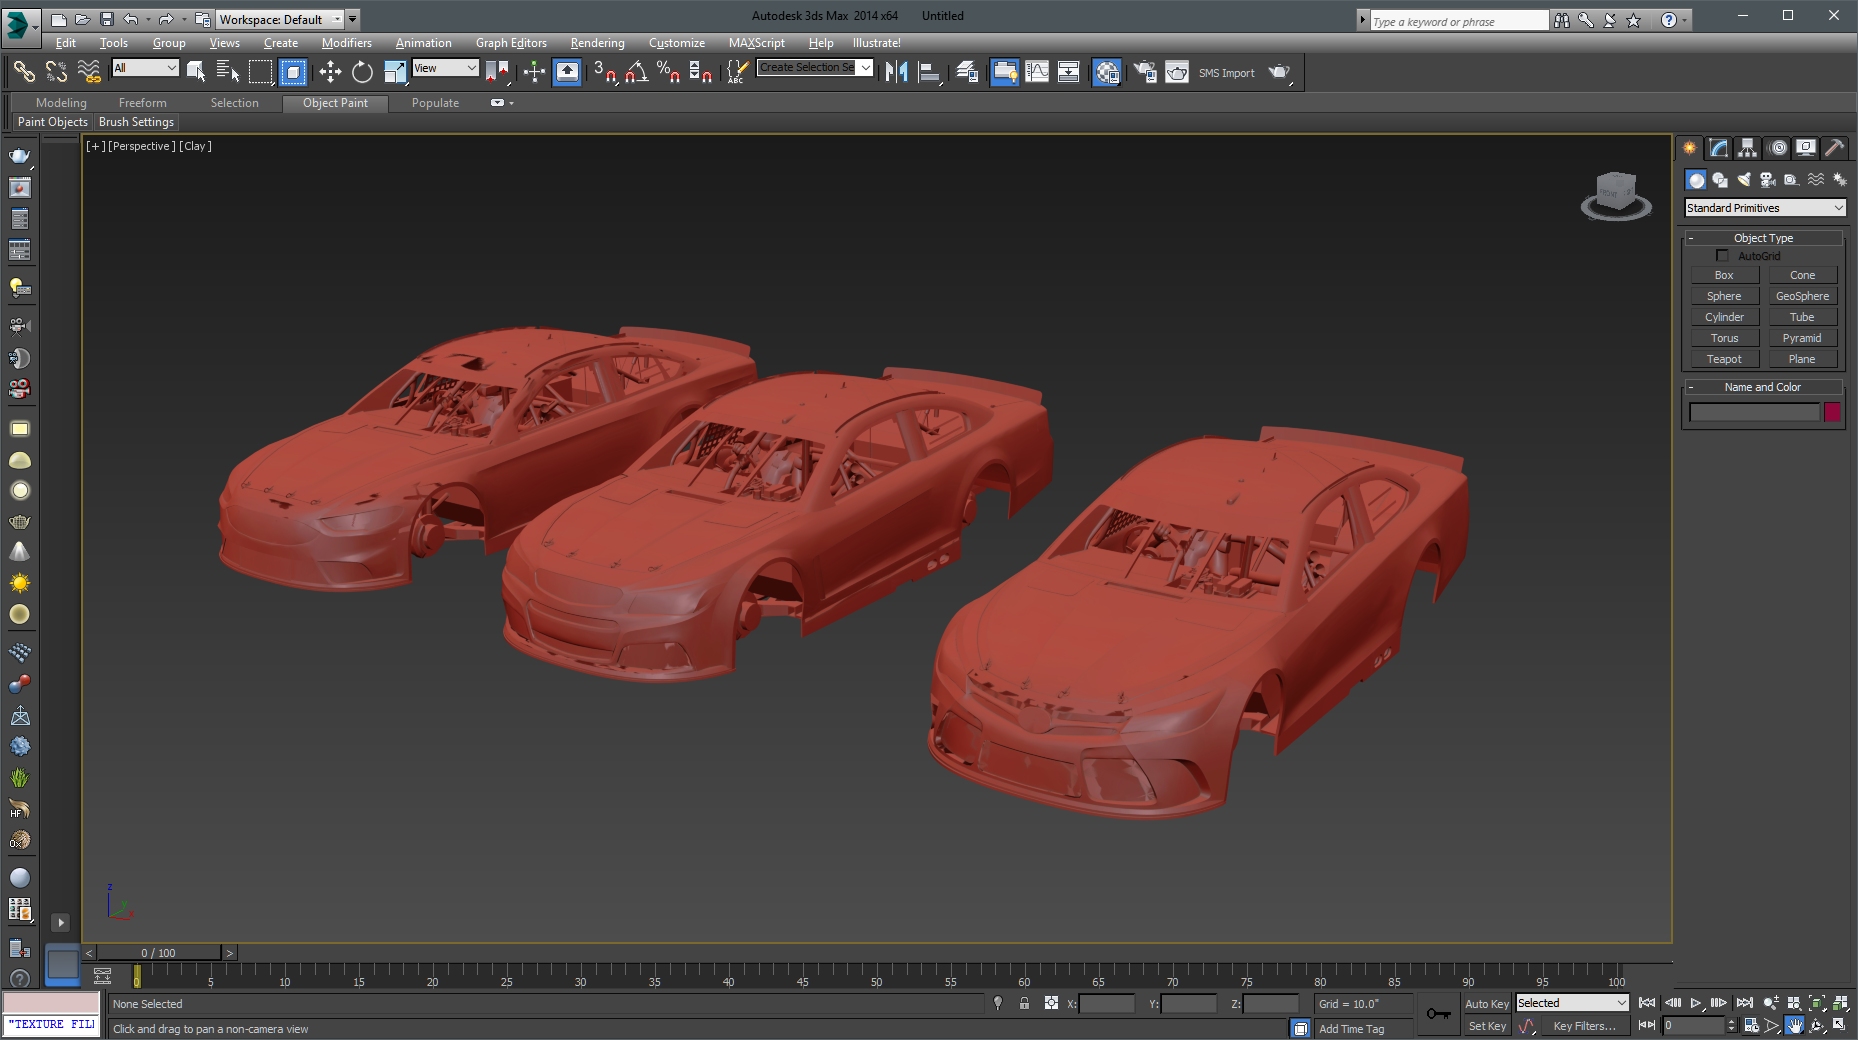This screenshot has width=1858, height=1040.
Task: Click the object color swatch
Action: pos(1832,412)
